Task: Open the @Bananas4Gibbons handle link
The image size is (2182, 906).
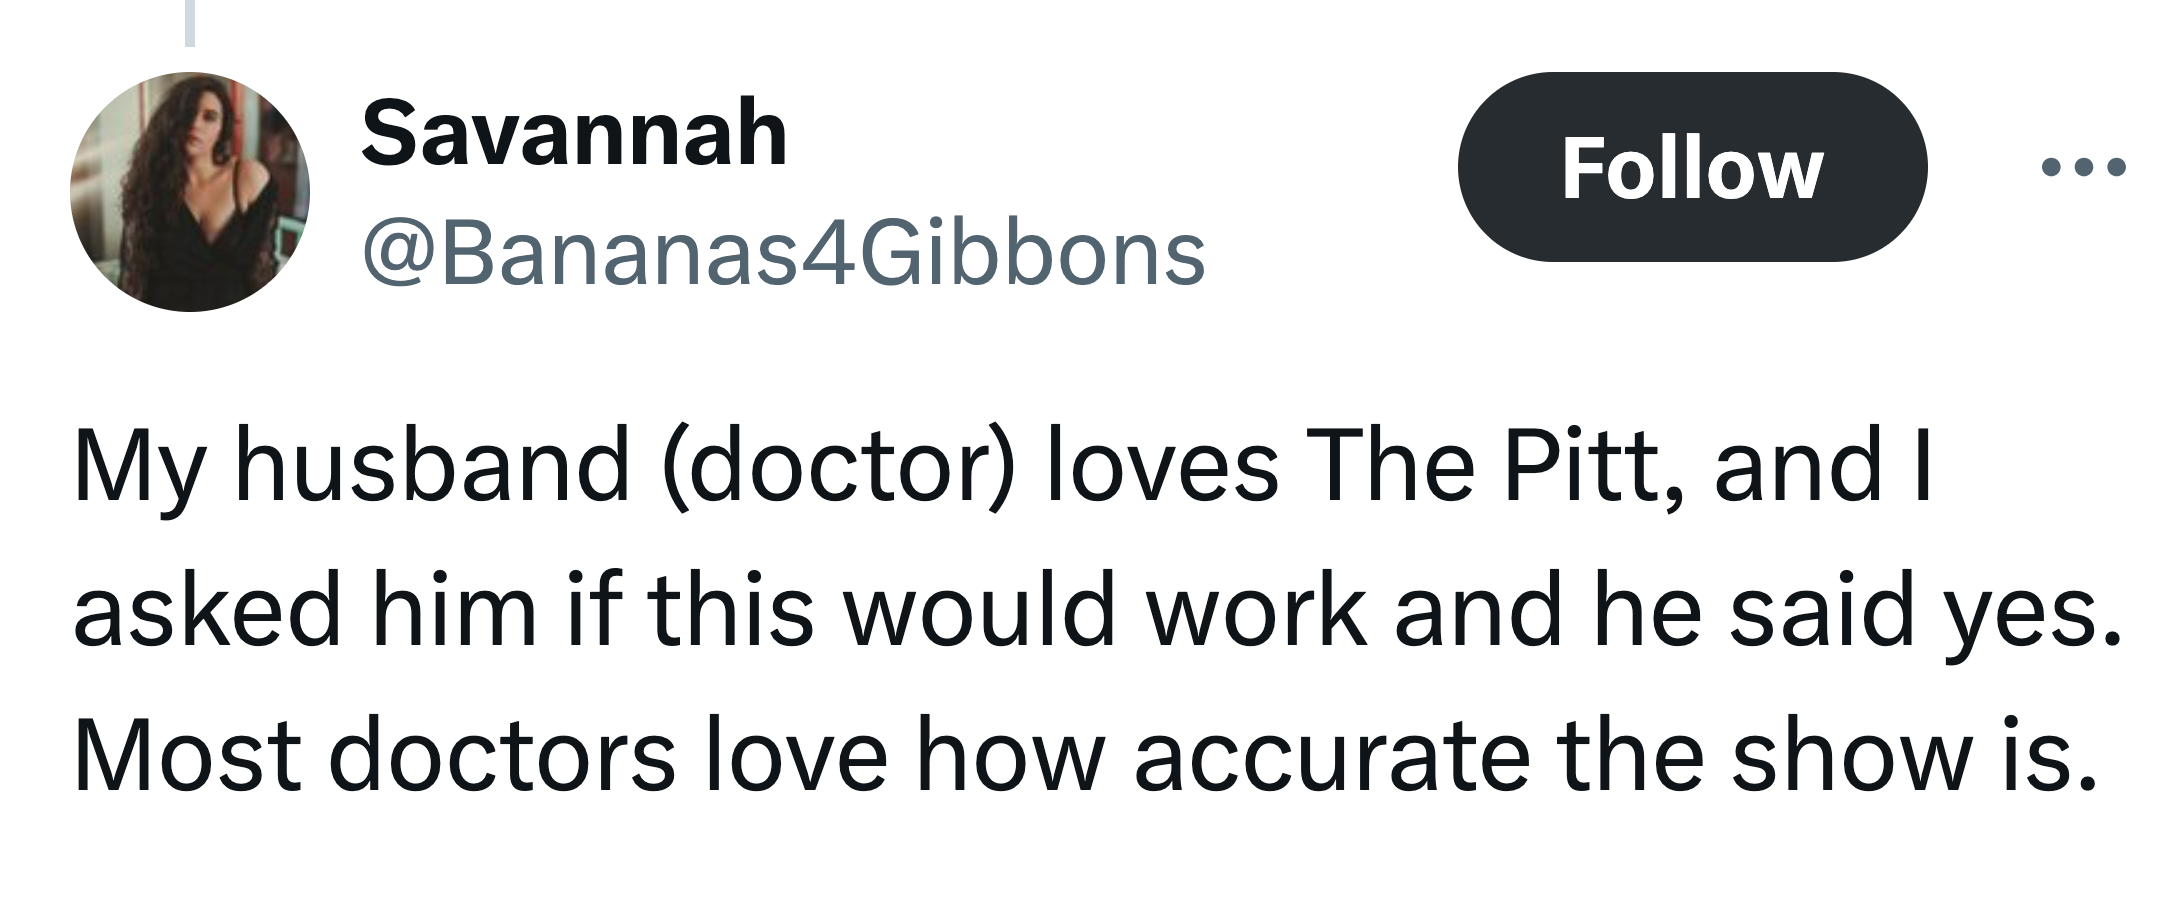Action: pos(783,254)
